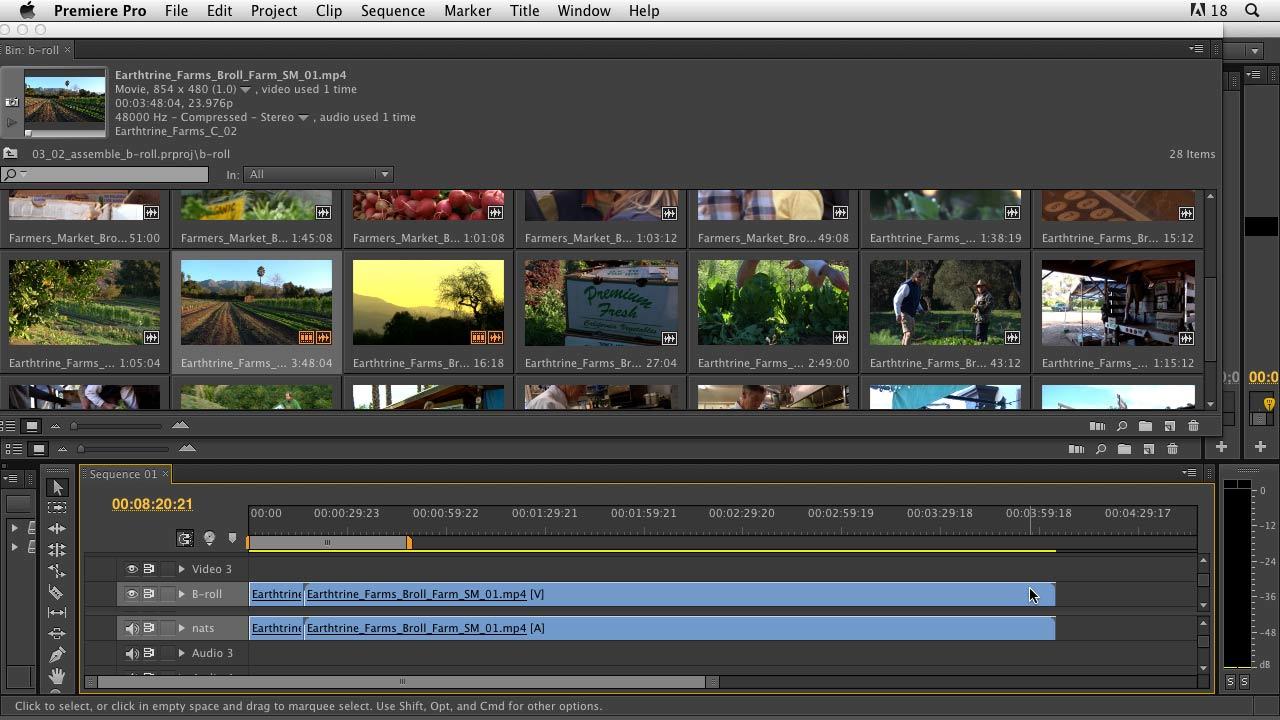Expand the nats audio track
The height and width of the screenshot is (720, 1280).
pos(182,628)
